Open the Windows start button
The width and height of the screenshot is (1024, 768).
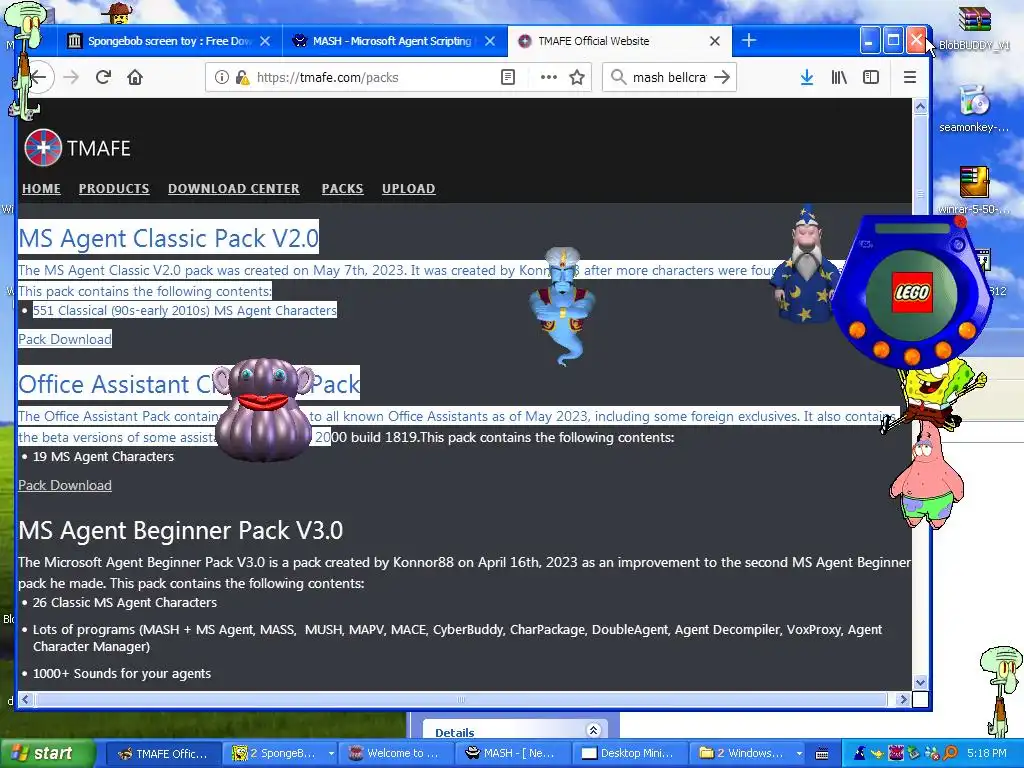pyautogui.click(x=46, y=753)
